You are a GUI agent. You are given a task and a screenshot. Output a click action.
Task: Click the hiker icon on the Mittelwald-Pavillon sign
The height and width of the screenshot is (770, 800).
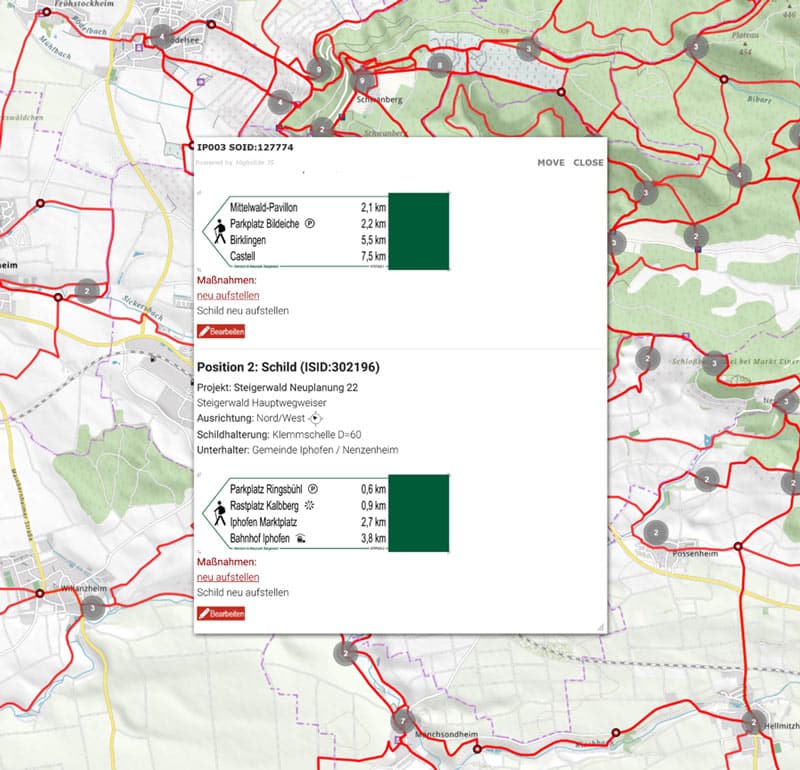click(x=218, y=231)
